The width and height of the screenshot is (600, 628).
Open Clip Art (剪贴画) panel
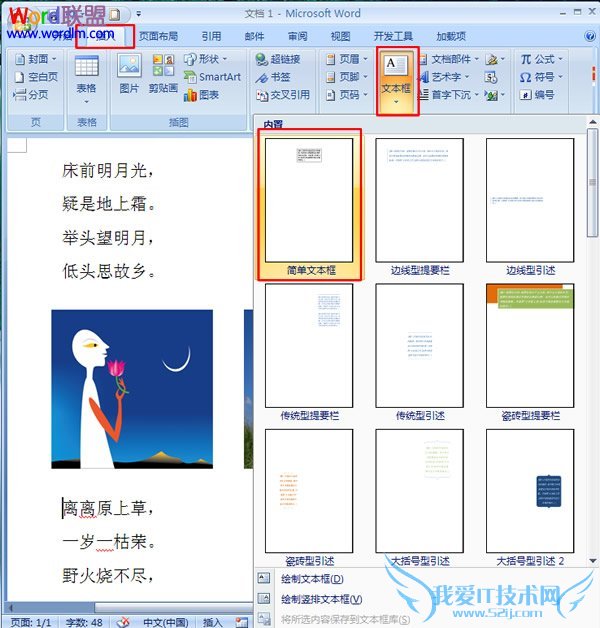163,74
